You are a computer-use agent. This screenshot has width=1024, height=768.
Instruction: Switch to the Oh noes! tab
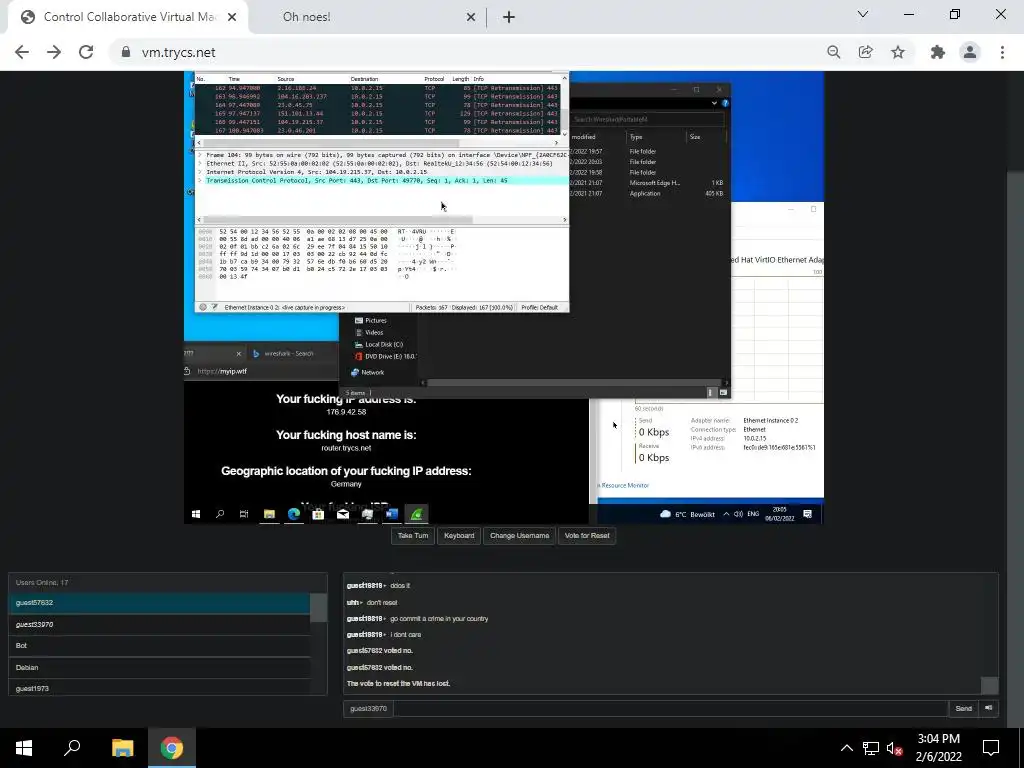[x=368, y=17]
